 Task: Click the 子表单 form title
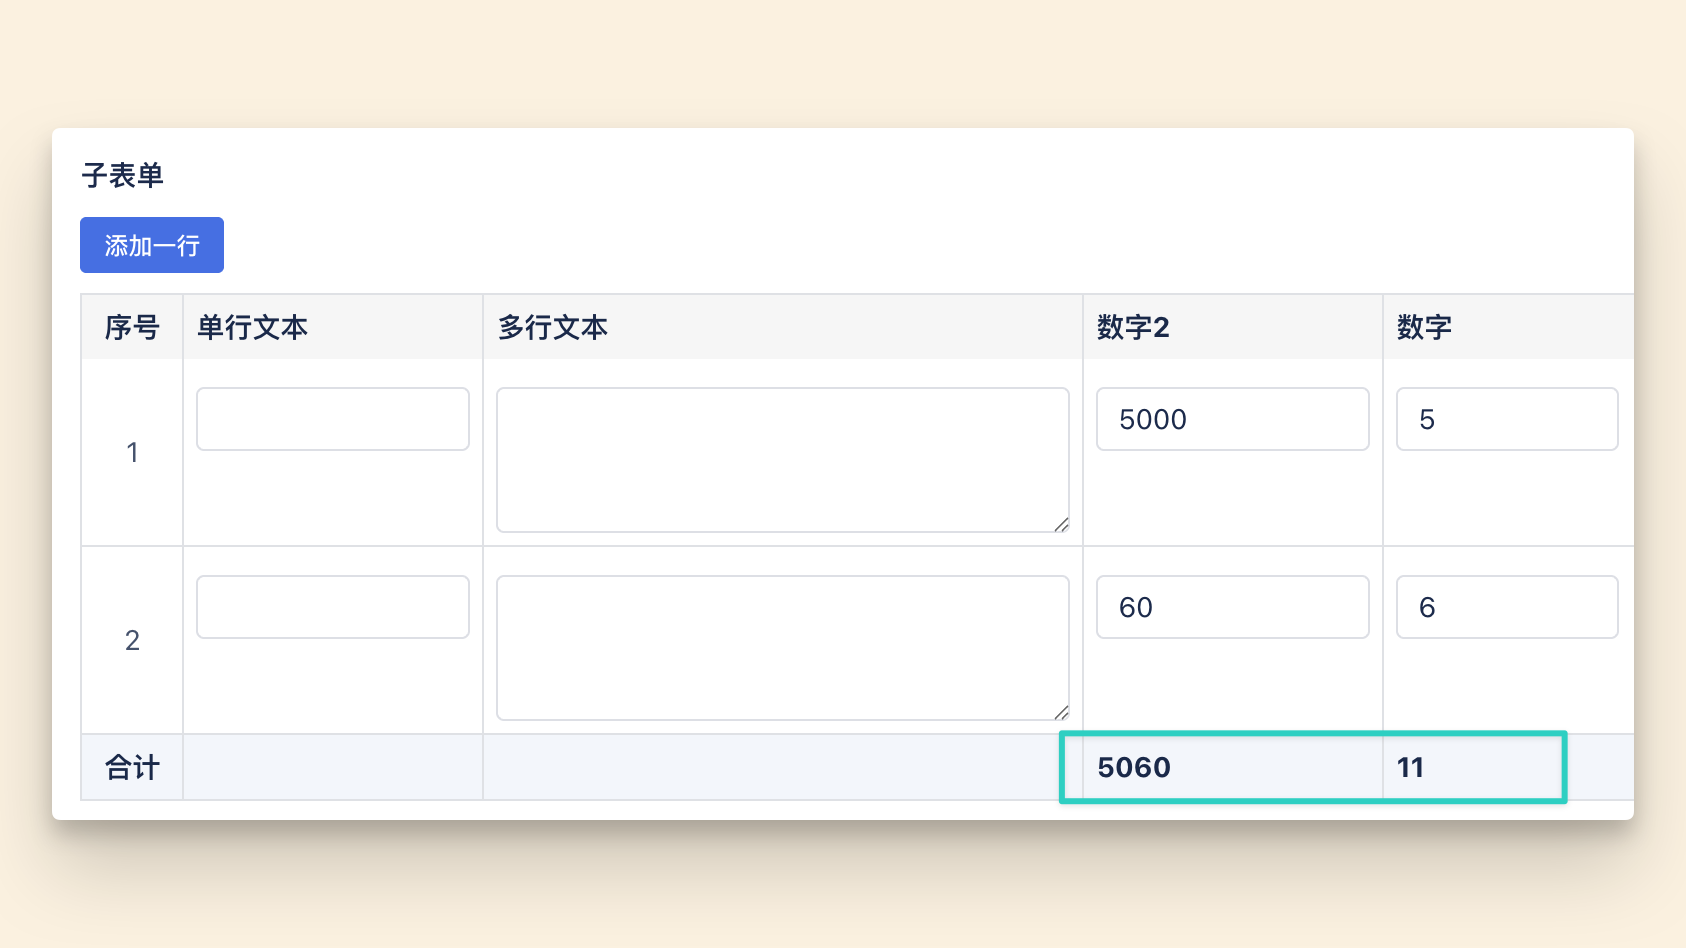click(123, 176)
